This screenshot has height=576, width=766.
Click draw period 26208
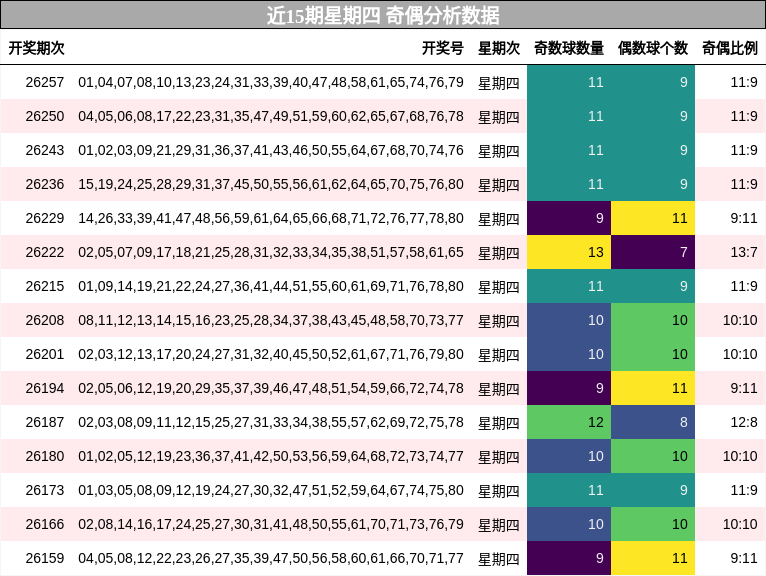[x=45, y=320]
